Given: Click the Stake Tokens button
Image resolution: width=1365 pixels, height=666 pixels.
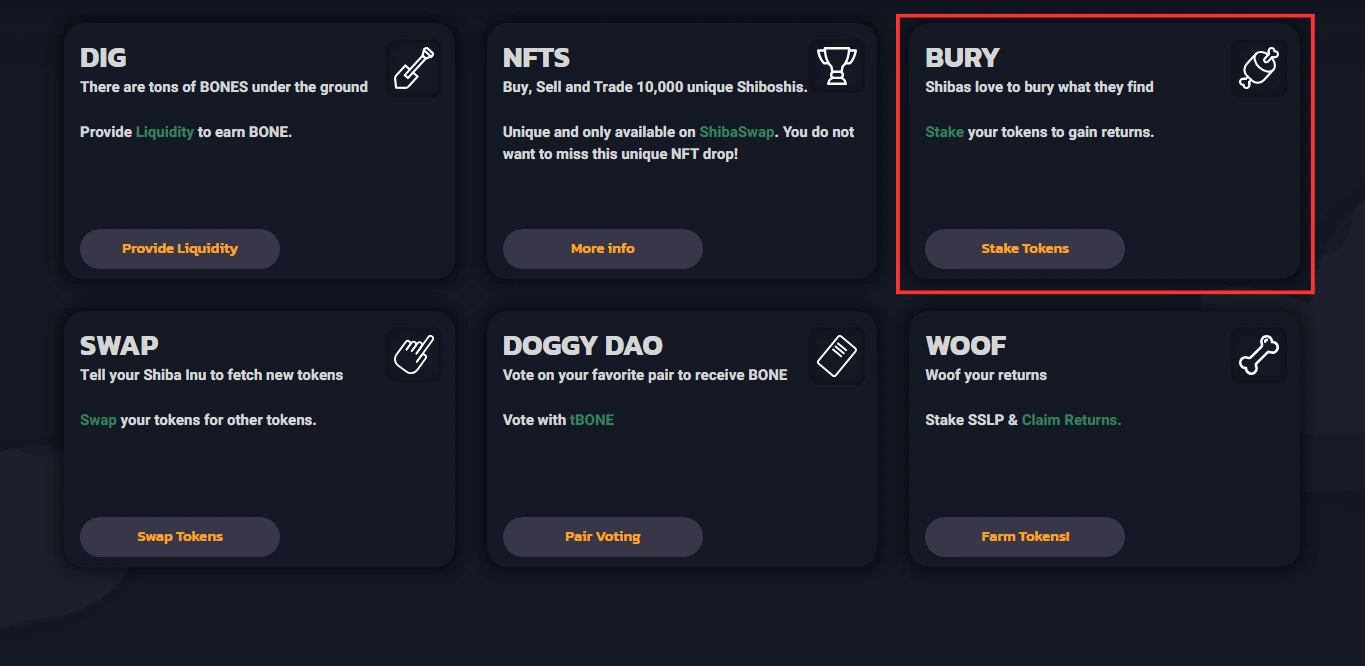Looking at the screenshot, I should [1025, 248].
